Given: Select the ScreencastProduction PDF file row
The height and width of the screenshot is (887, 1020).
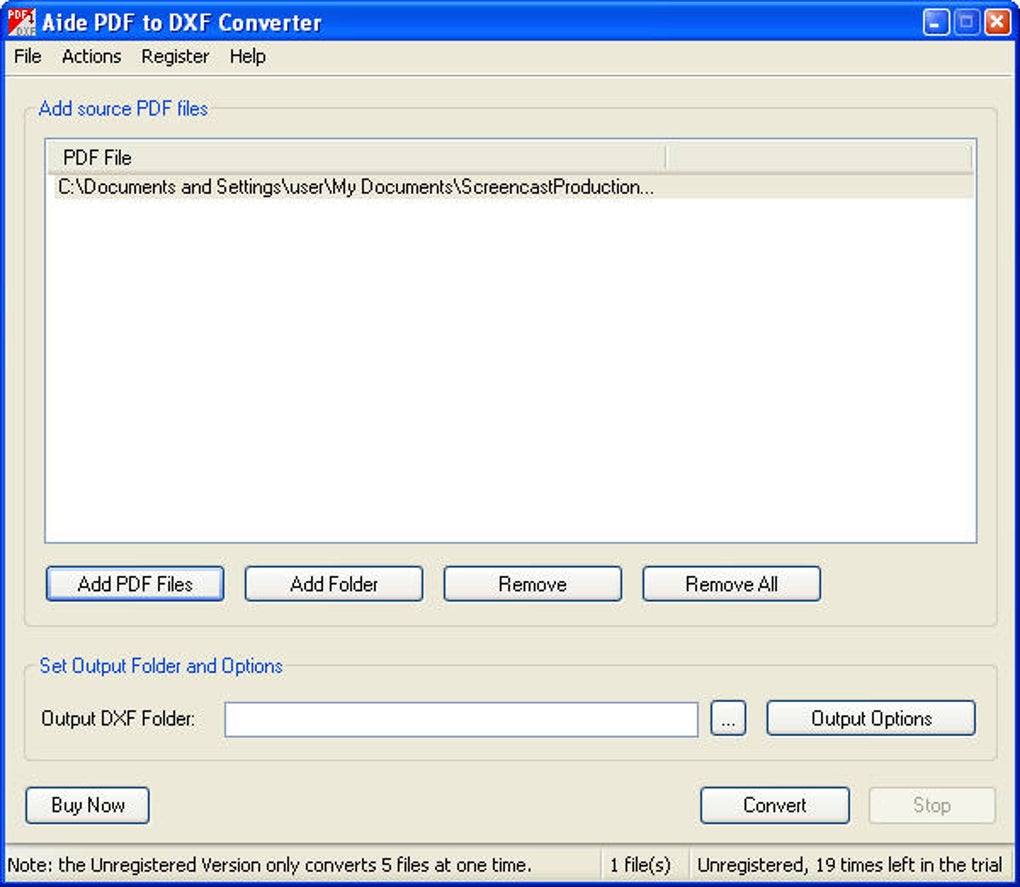Looking at the screenshot, I should point(511,187).
